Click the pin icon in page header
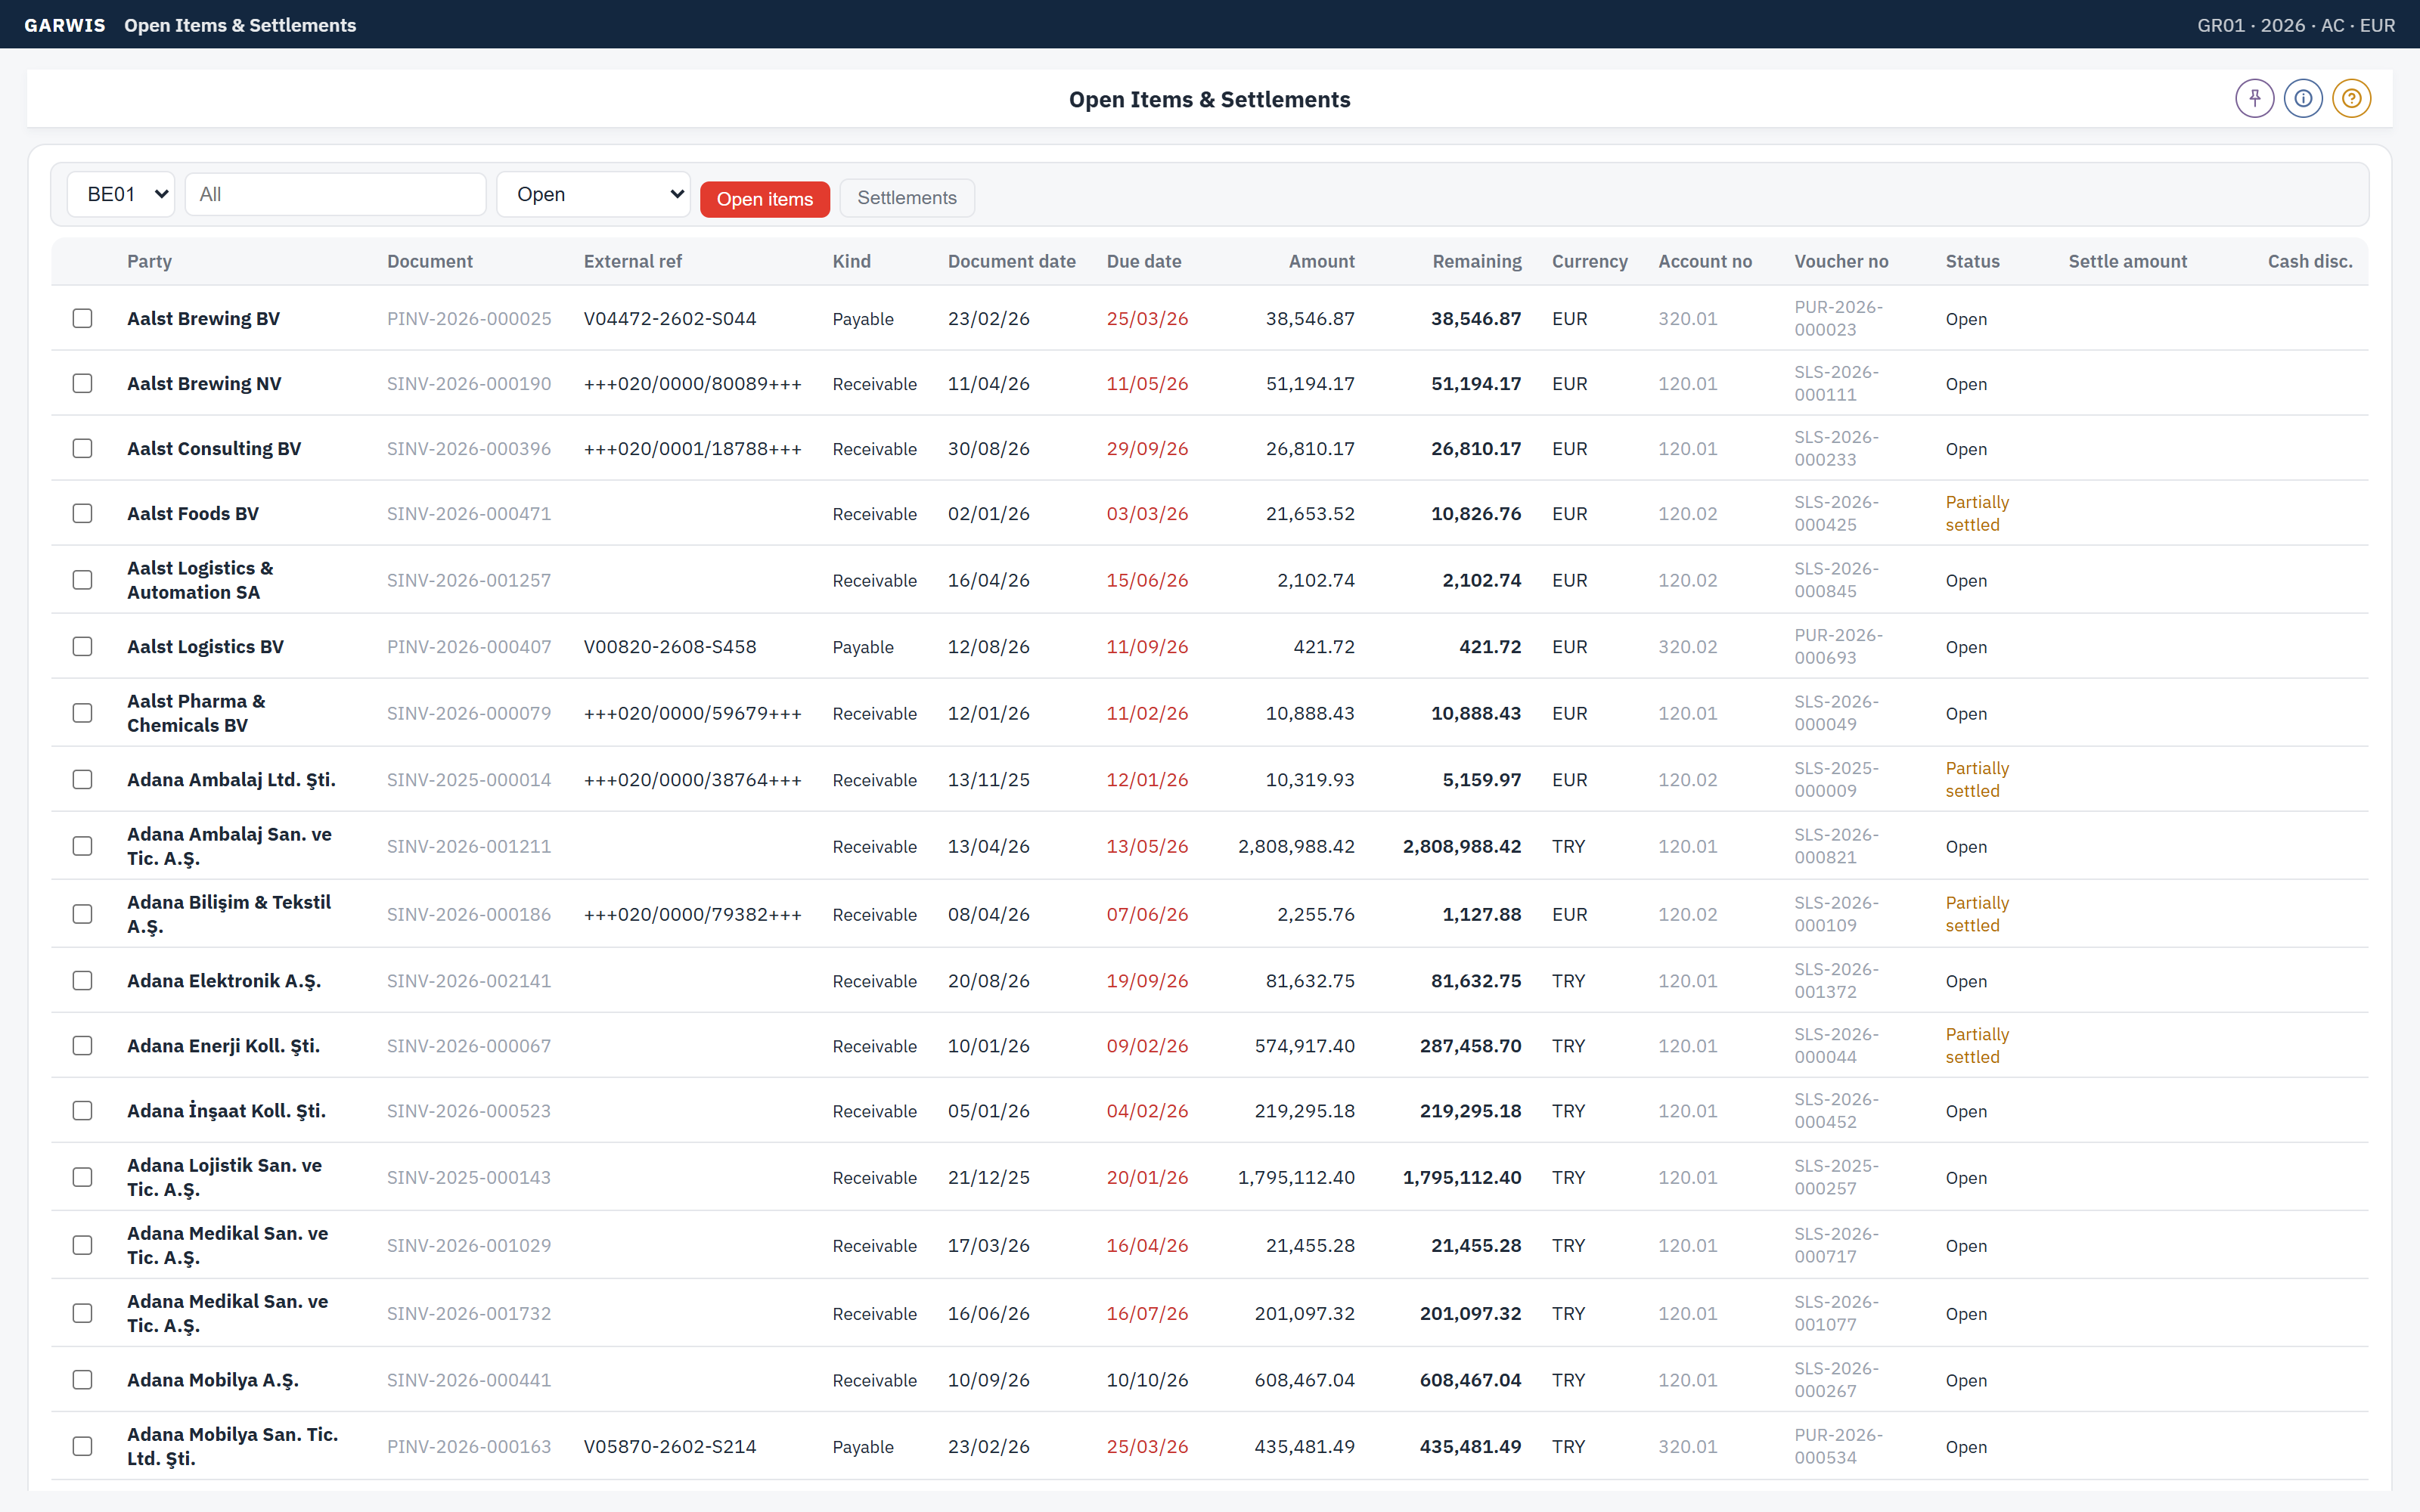Viewport: 2420px width, 1512px height. tap(2254, 98)
